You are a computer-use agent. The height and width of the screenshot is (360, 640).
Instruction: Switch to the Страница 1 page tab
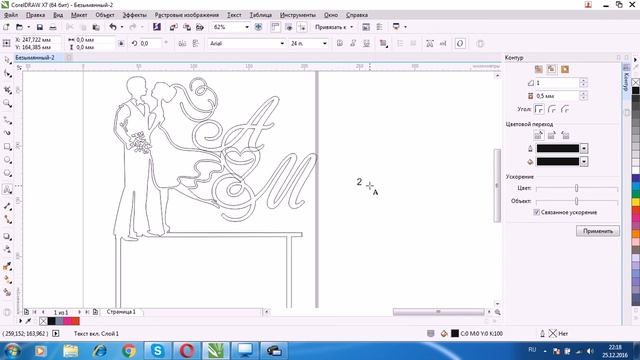121,312
